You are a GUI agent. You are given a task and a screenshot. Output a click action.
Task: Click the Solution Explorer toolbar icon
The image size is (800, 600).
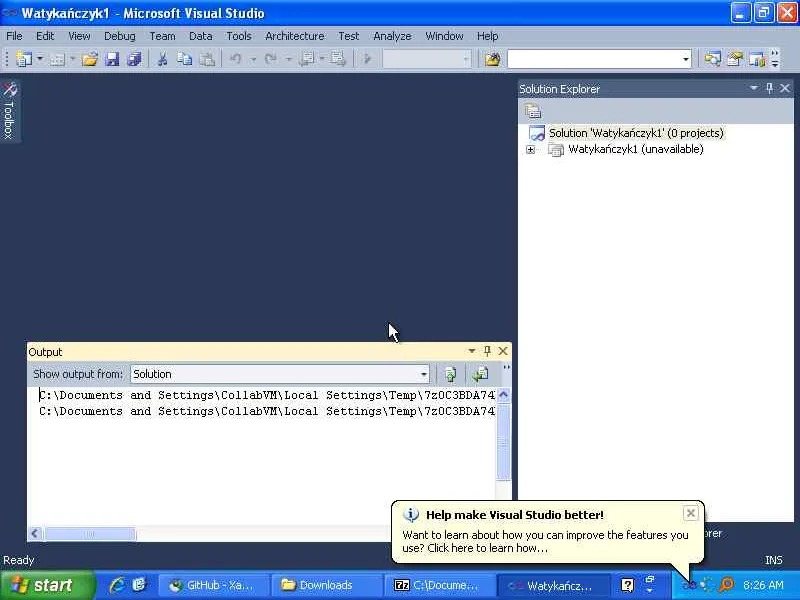[x=712, y=59]
